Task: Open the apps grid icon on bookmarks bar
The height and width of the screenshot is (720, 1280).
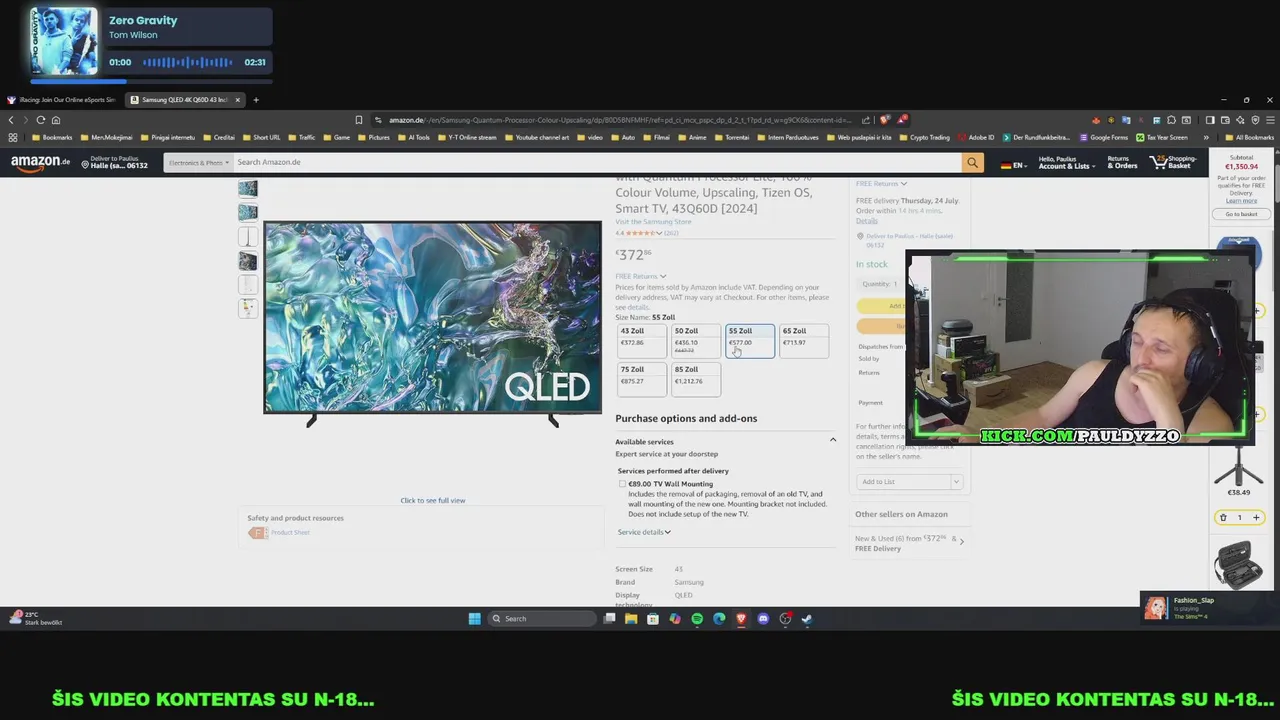Action: [x=12, y=137]
